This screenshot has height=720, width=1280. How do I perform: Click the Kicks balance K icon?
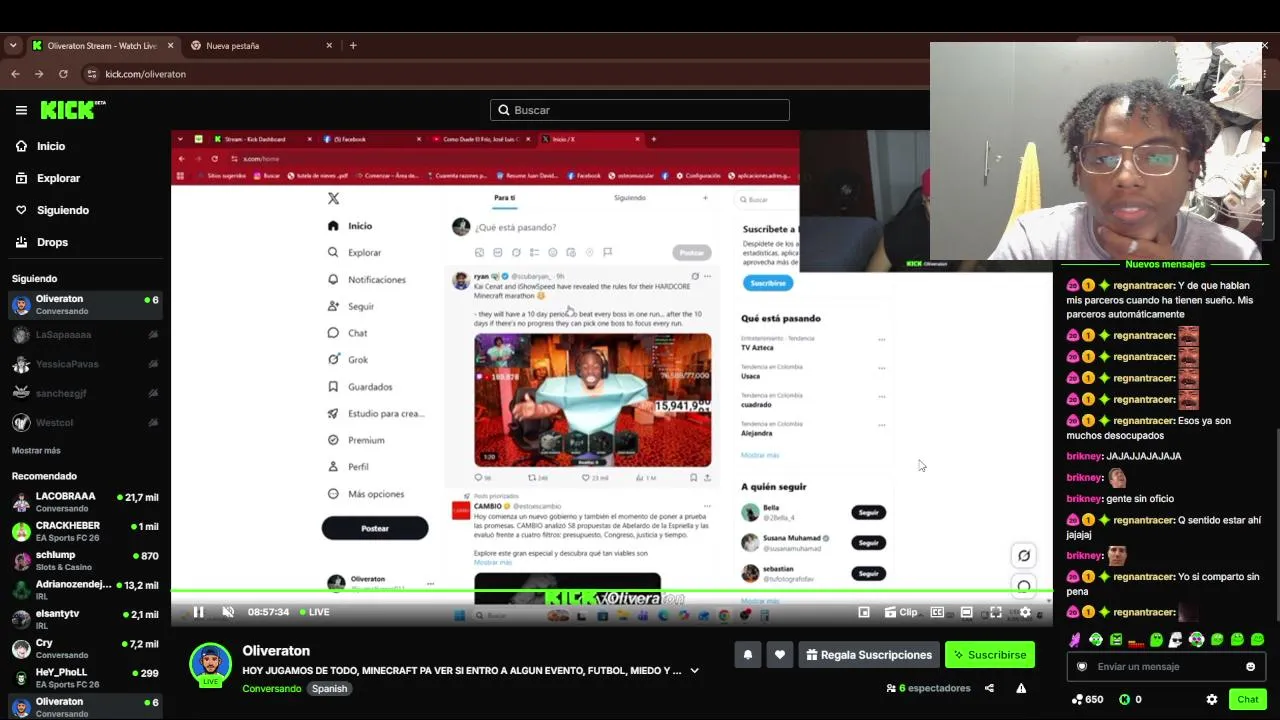pos(1124,700)
